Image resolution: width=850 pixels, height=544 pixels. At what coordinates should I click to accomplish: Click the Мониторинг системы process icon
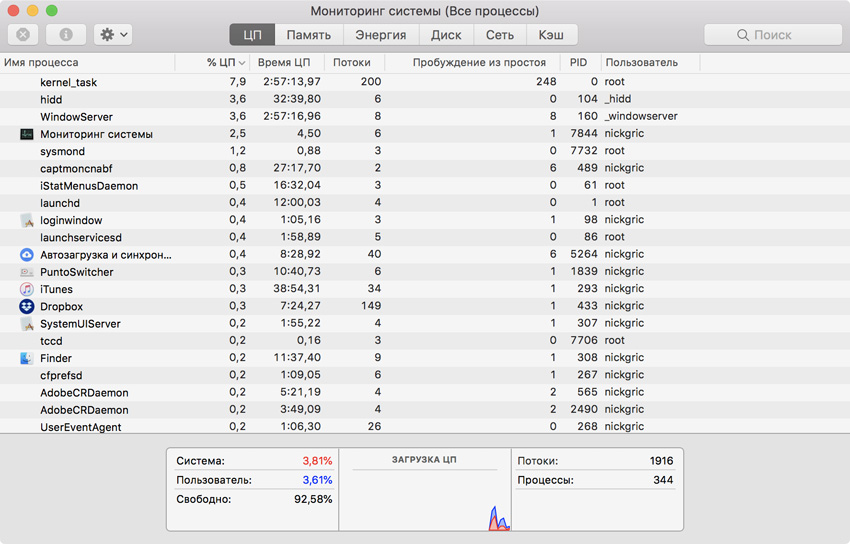(27, 134)
